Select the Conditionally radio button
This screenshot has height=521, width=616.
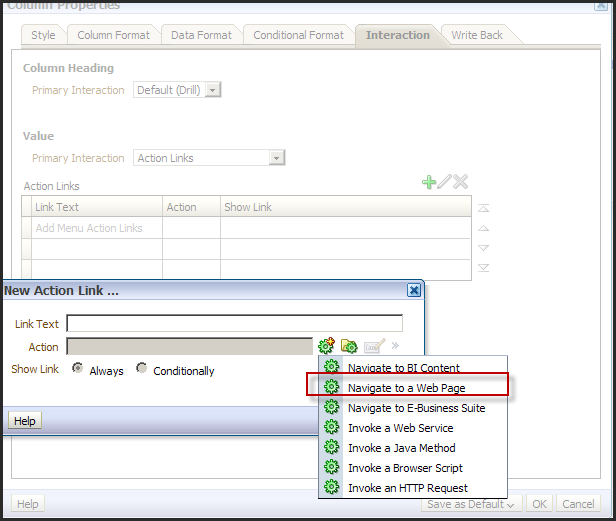[141, 368]
